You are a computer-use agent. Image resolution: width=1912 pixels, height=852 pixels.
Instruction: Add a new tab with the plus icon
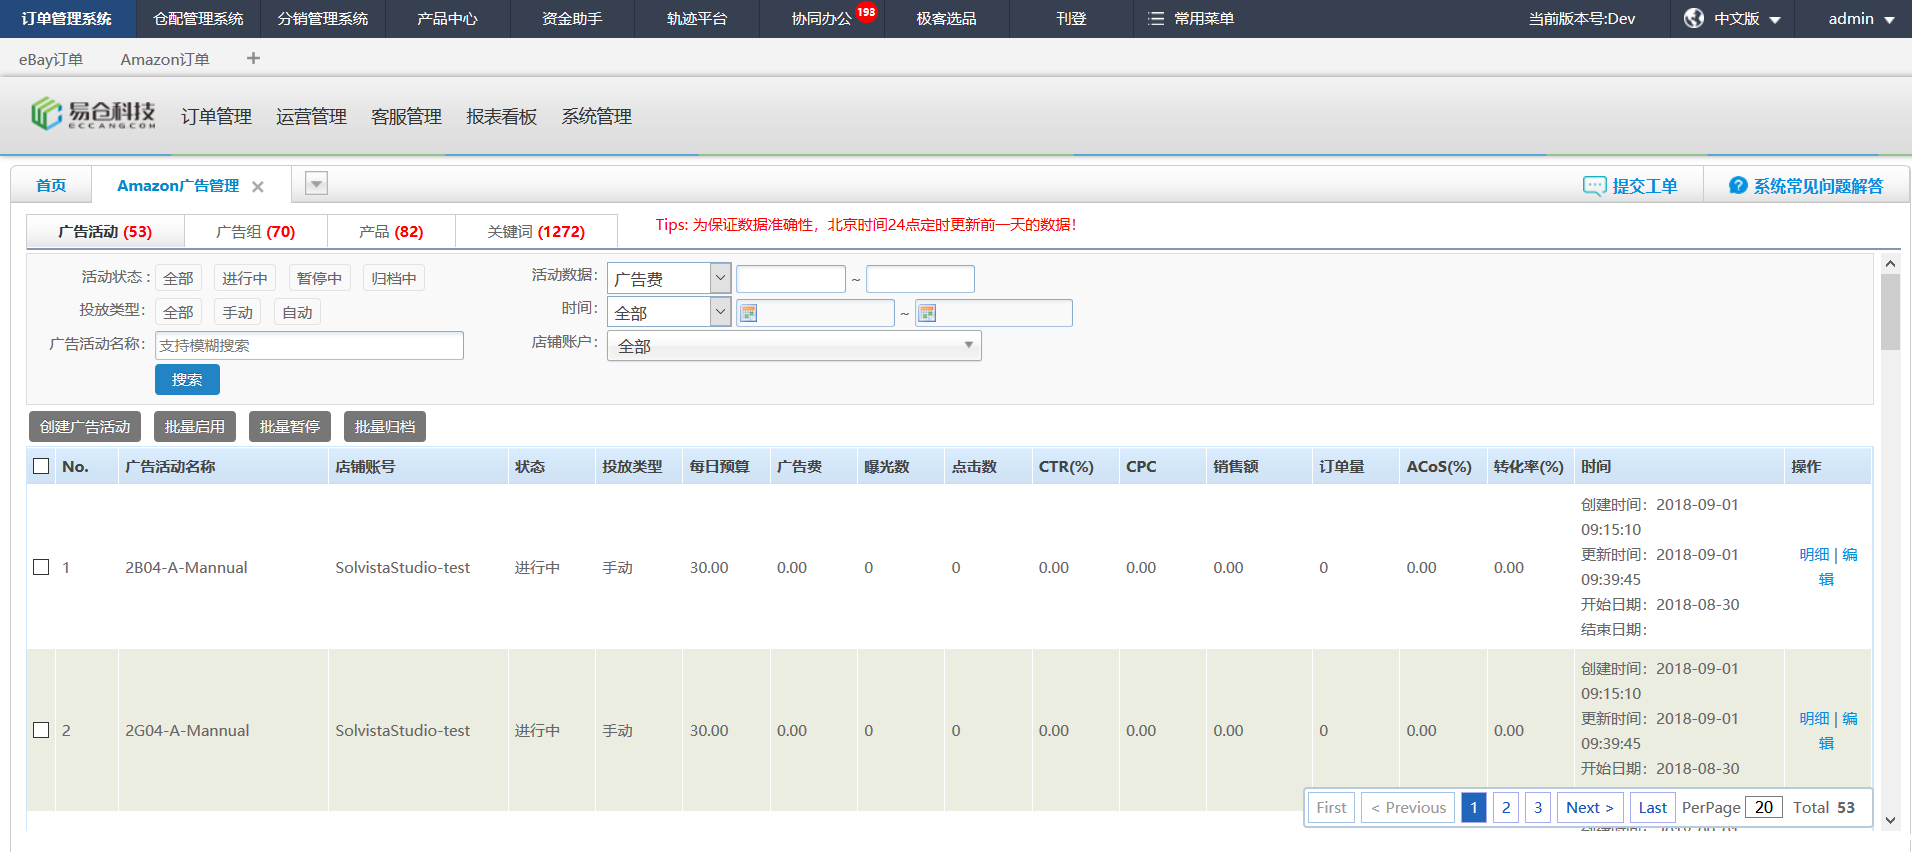(x=253, y=59)
